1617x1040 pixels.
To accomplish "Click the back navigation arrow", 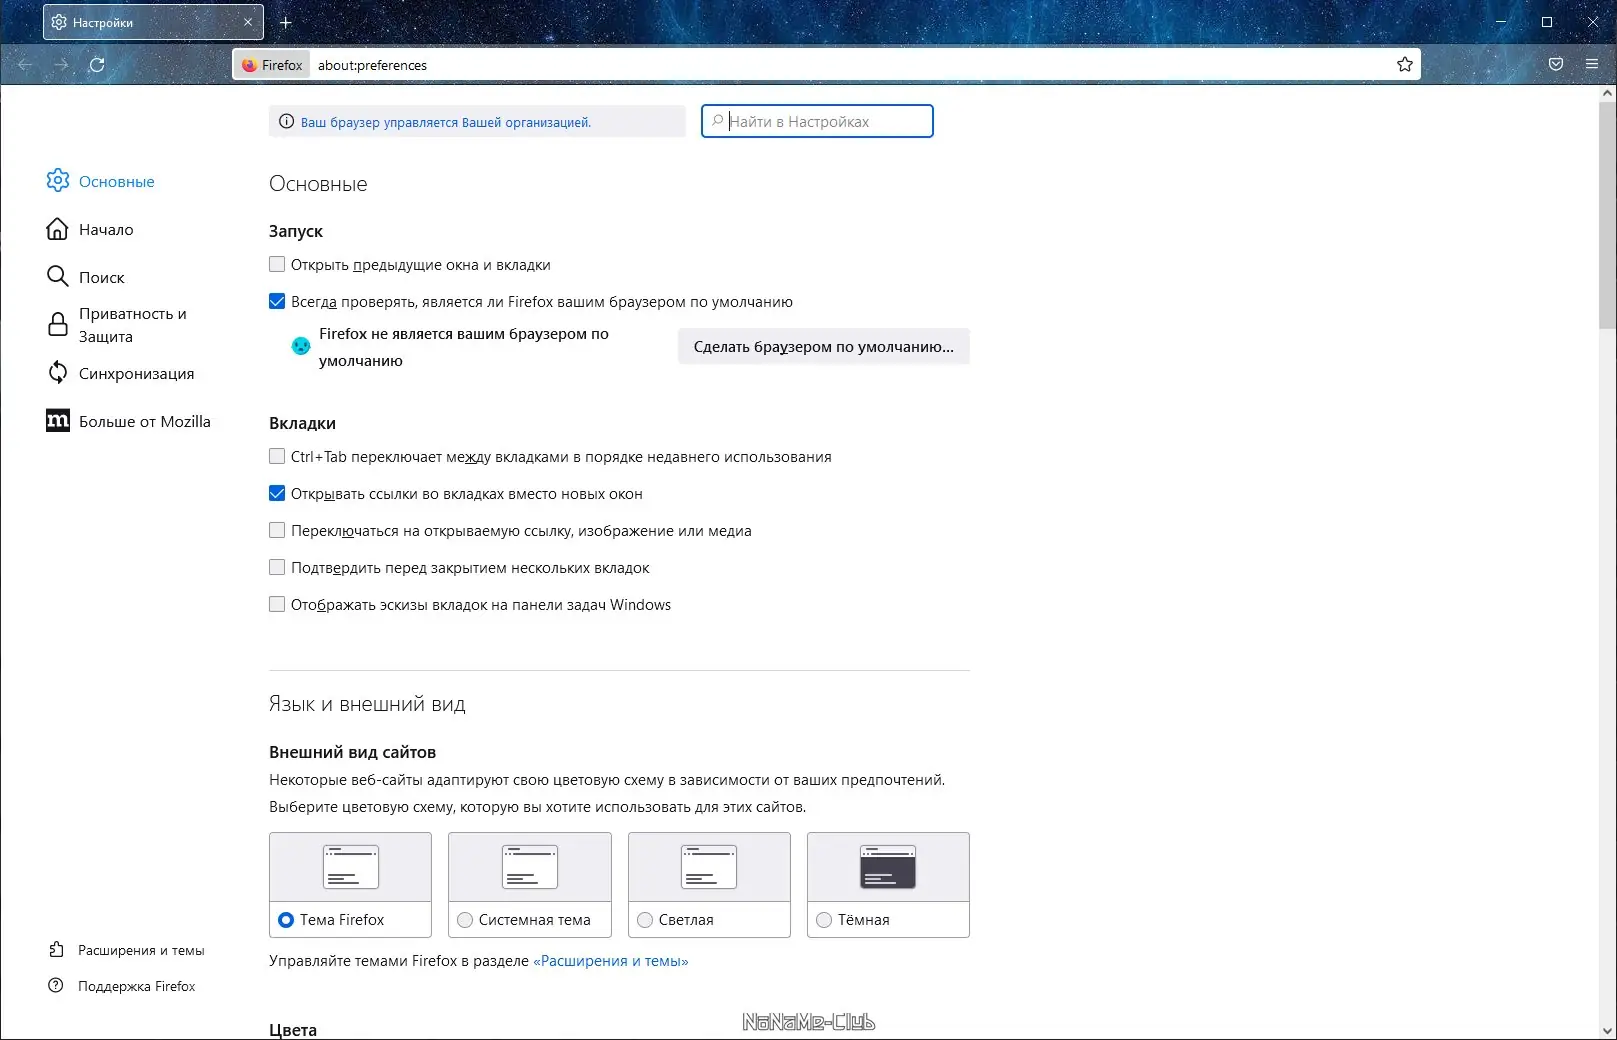I will click(x=26, y=65).
